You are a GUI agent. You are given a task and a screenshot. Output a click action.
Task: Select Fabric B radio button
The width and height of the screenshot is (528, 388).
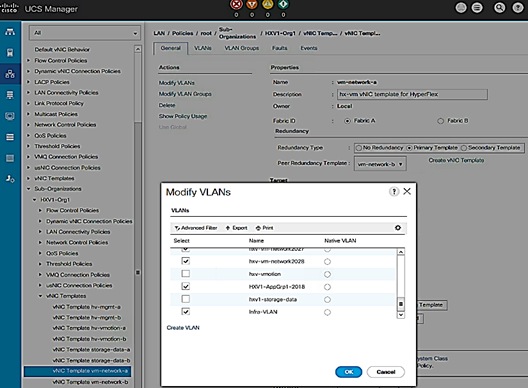[x=440, y=121]
